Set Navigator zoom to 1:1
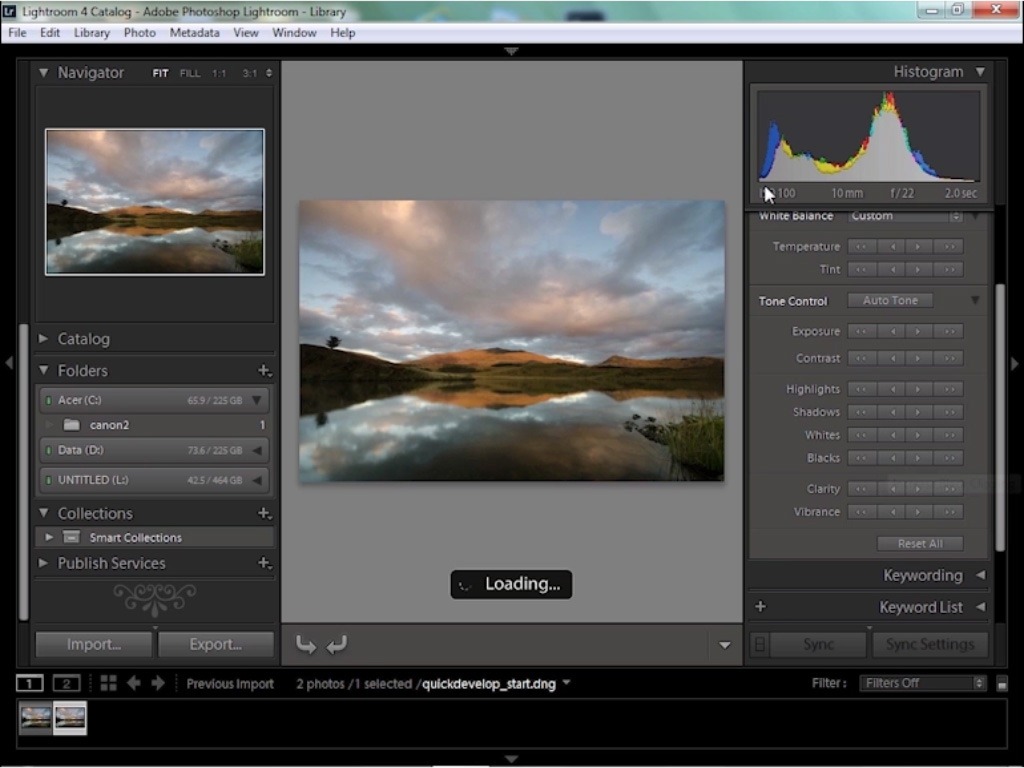This screenshot has width=1024, height=768. pos(219,73)
